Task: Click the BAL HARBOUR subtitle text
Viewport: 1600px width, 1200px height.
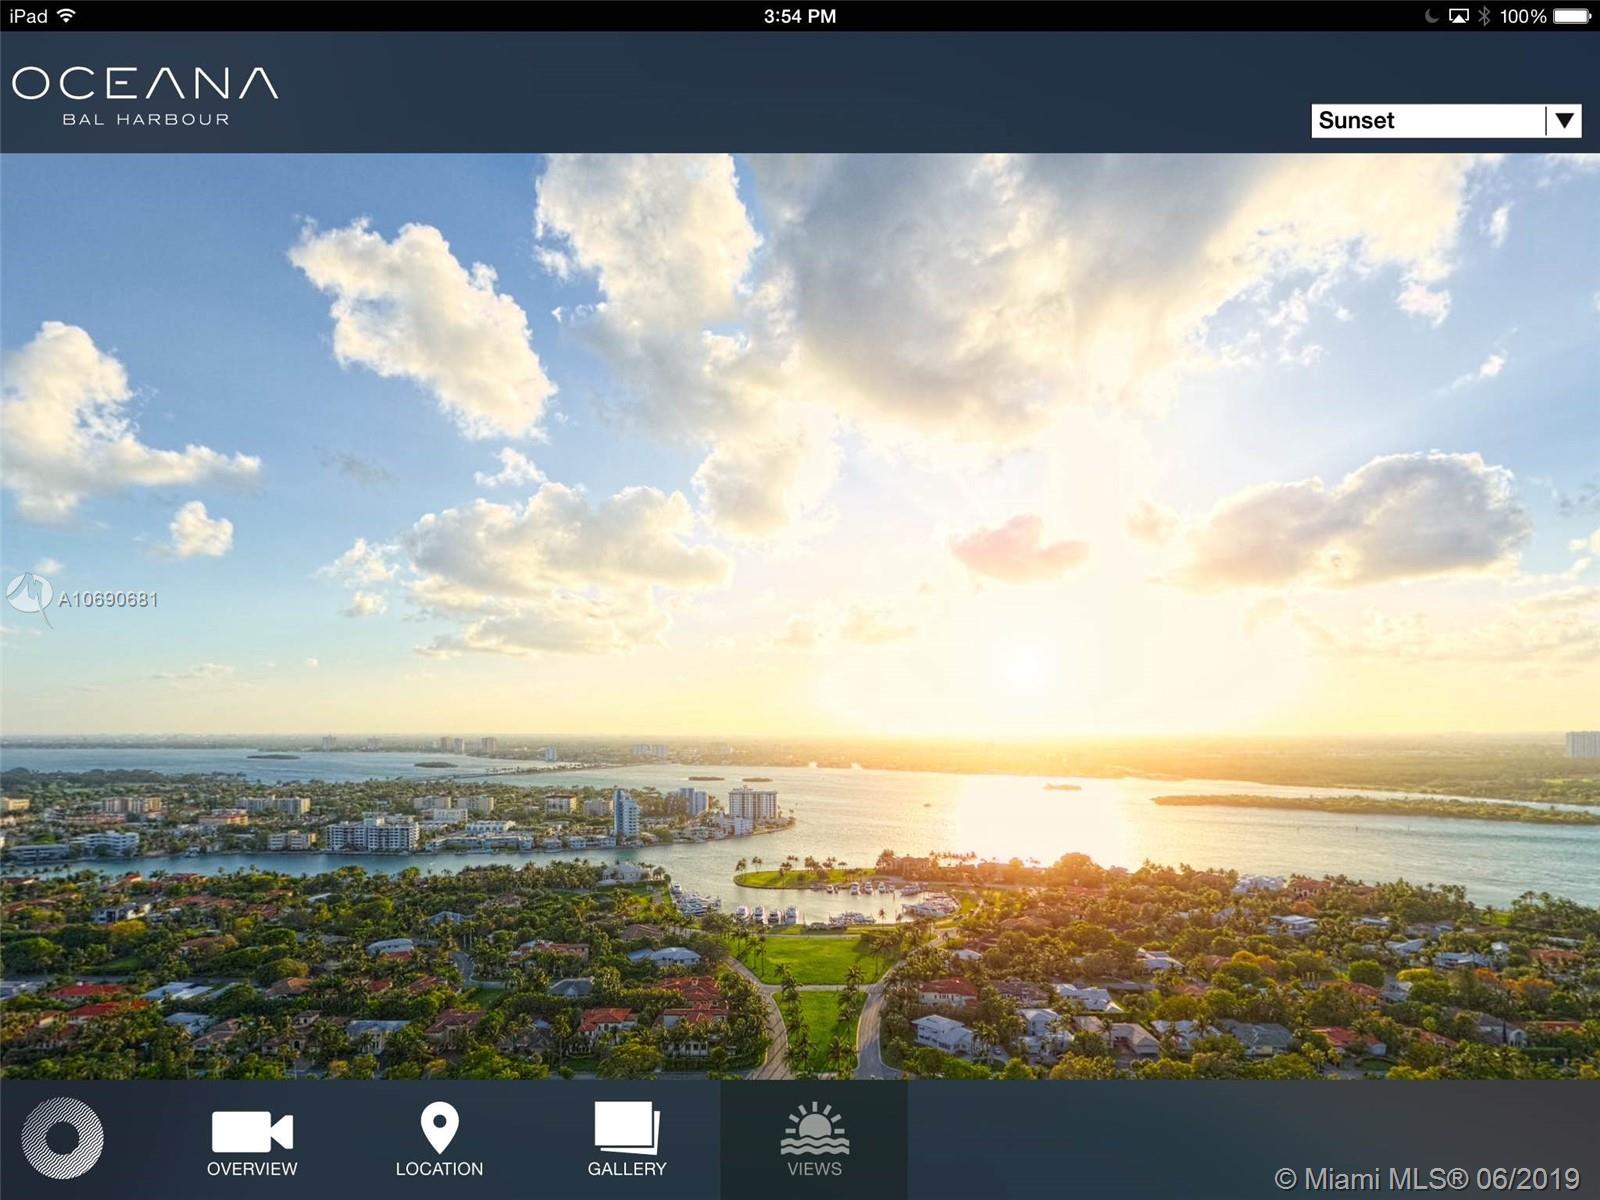Action: point(146,120)
